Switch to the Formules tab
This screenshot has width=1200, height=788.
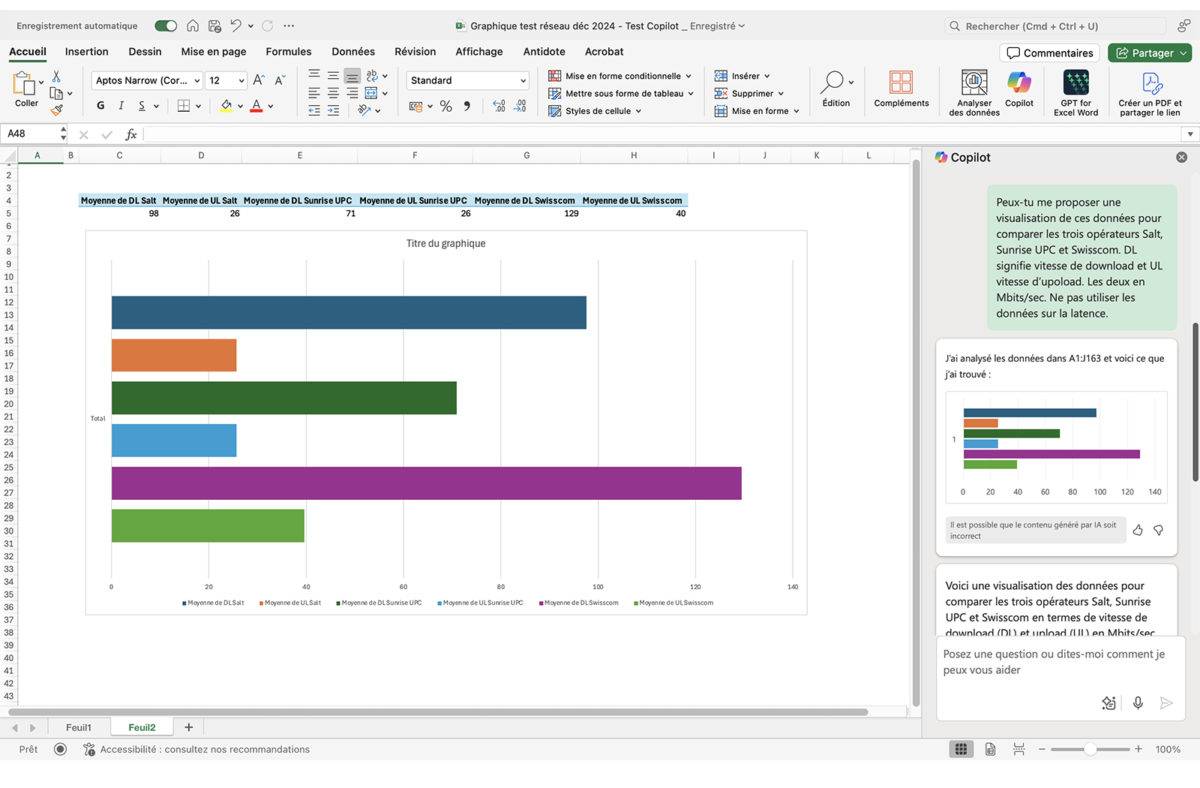coord(288,52)
